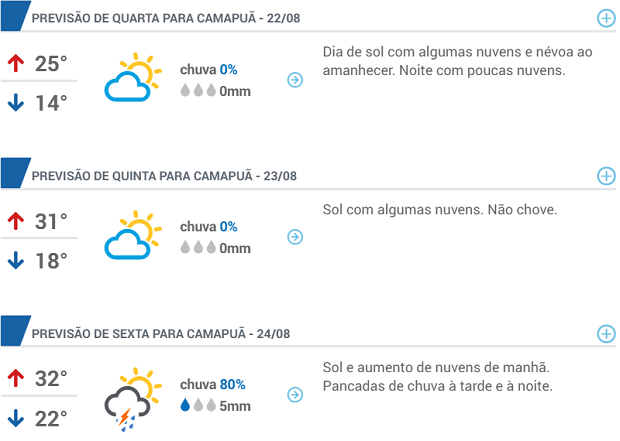Expand the Quarta 22/08 forecast plus icon
Viewport: 620px width, 441px height.
pos(605,18)
